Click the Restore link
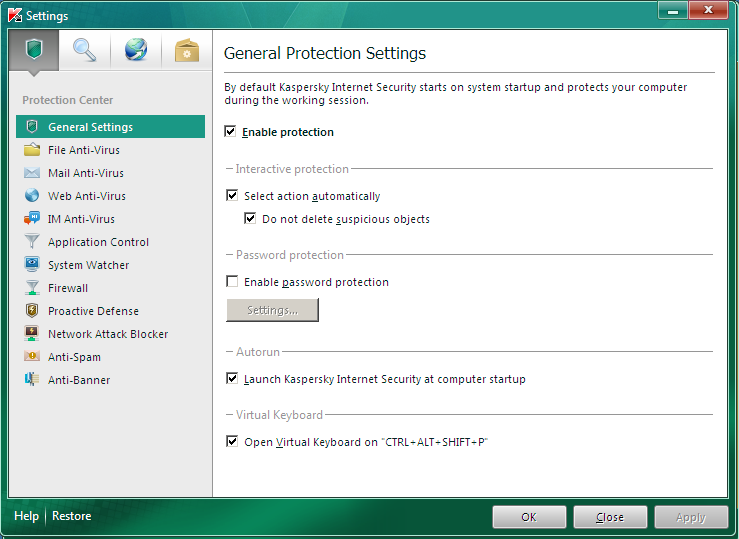Image resolution: width=739 pixels, height=539 pixels. tap(72, 516)
